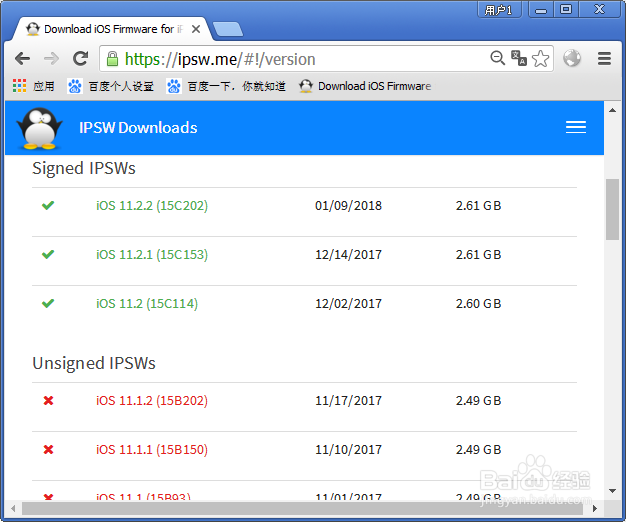This screenshot has width=626, height=522.
Task: Click the horizontal scrollbar right arrow
Action: point(594,508)
